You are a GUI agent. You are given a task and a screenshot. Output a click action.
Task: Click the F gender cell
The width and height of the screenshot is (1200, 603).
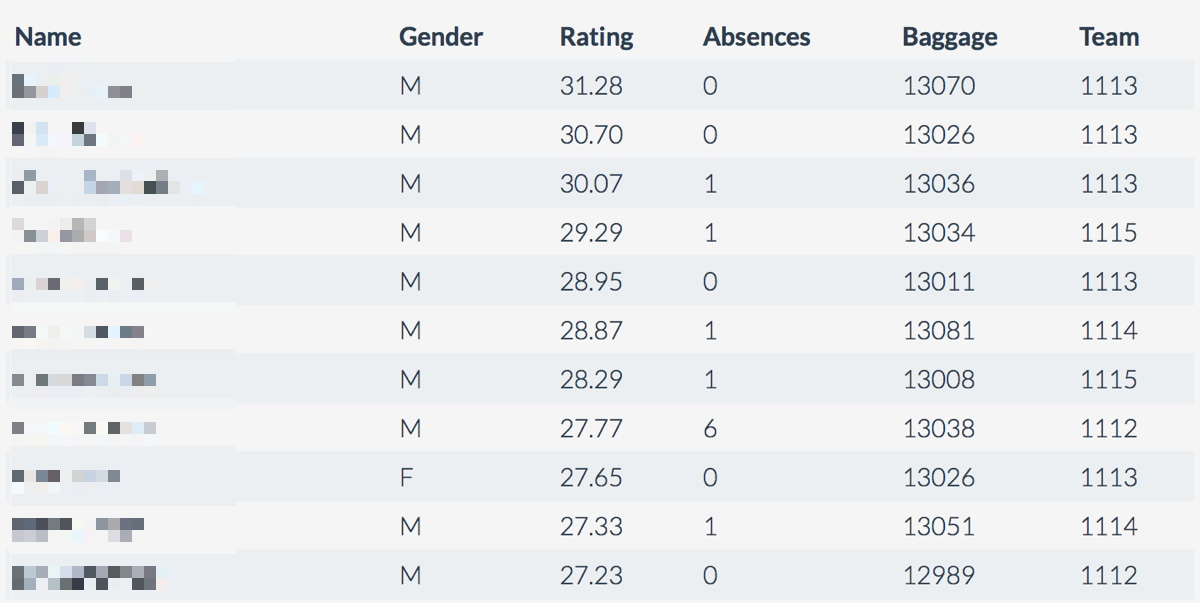[x=406, y=478]
